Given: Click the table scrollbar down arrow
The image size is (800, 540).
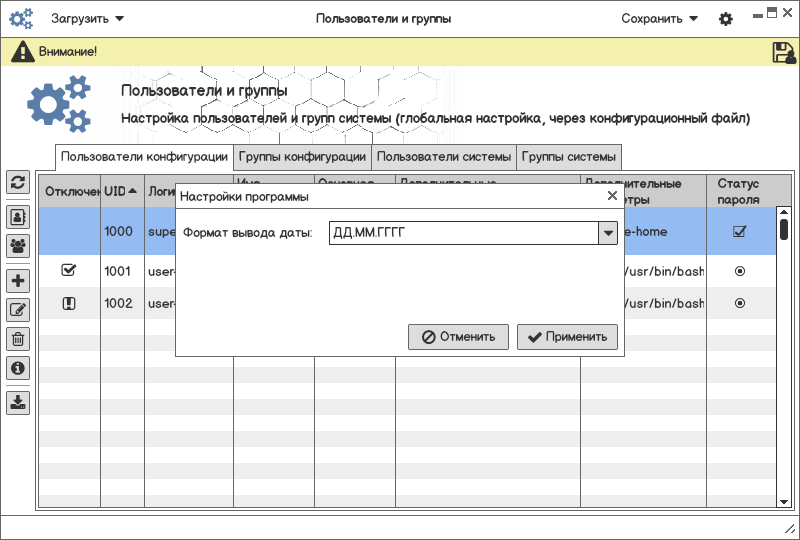Looking at the screenshot, I should click(x=784, y=502).
